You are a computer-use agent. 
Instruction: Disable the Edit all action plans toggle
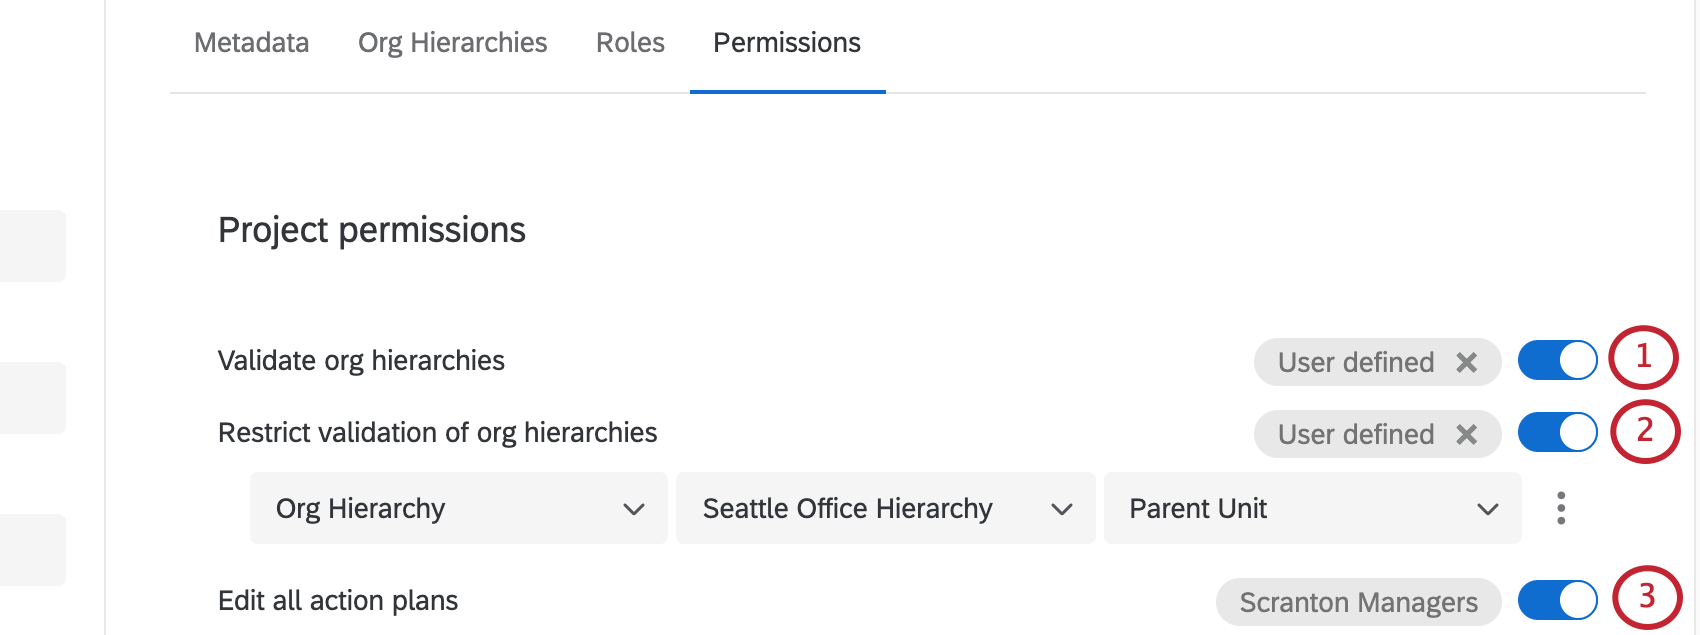pos(1557,601)
